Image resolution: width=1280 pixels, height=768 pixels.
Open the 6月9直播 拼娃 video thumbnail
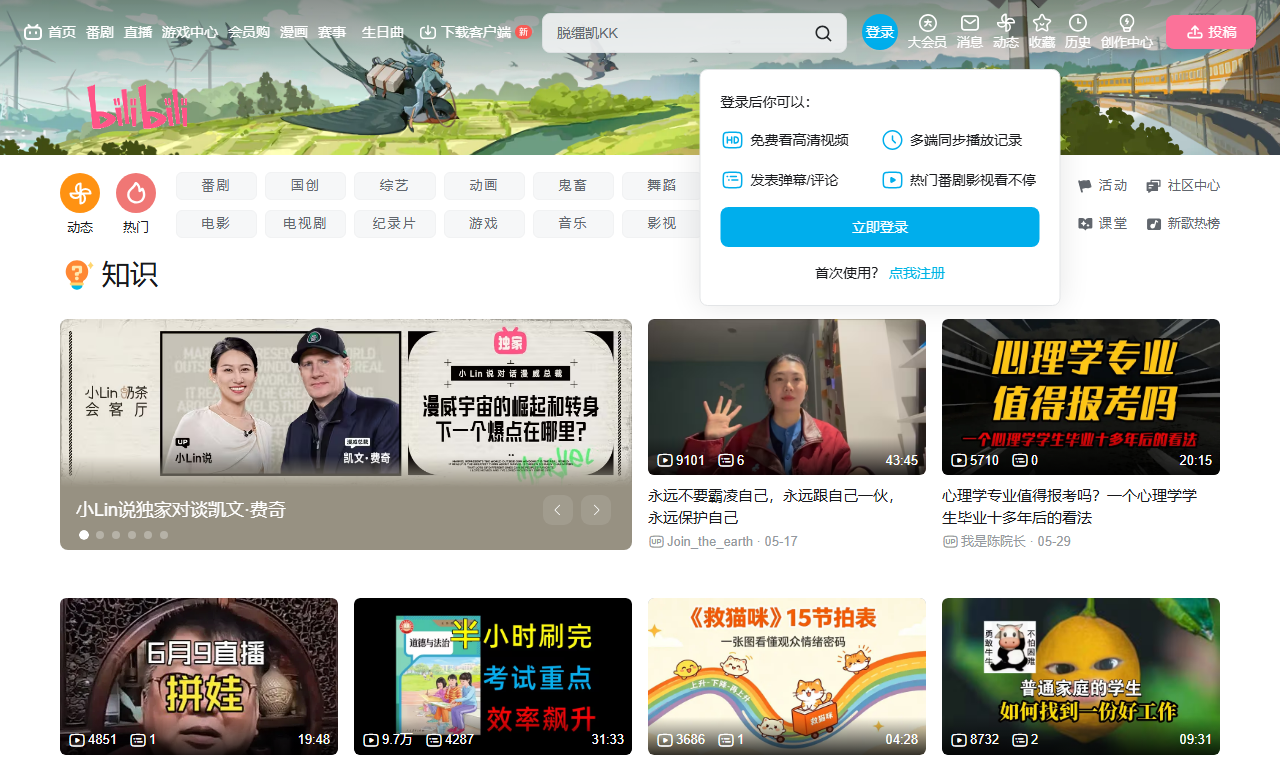(x=199, y=676)
